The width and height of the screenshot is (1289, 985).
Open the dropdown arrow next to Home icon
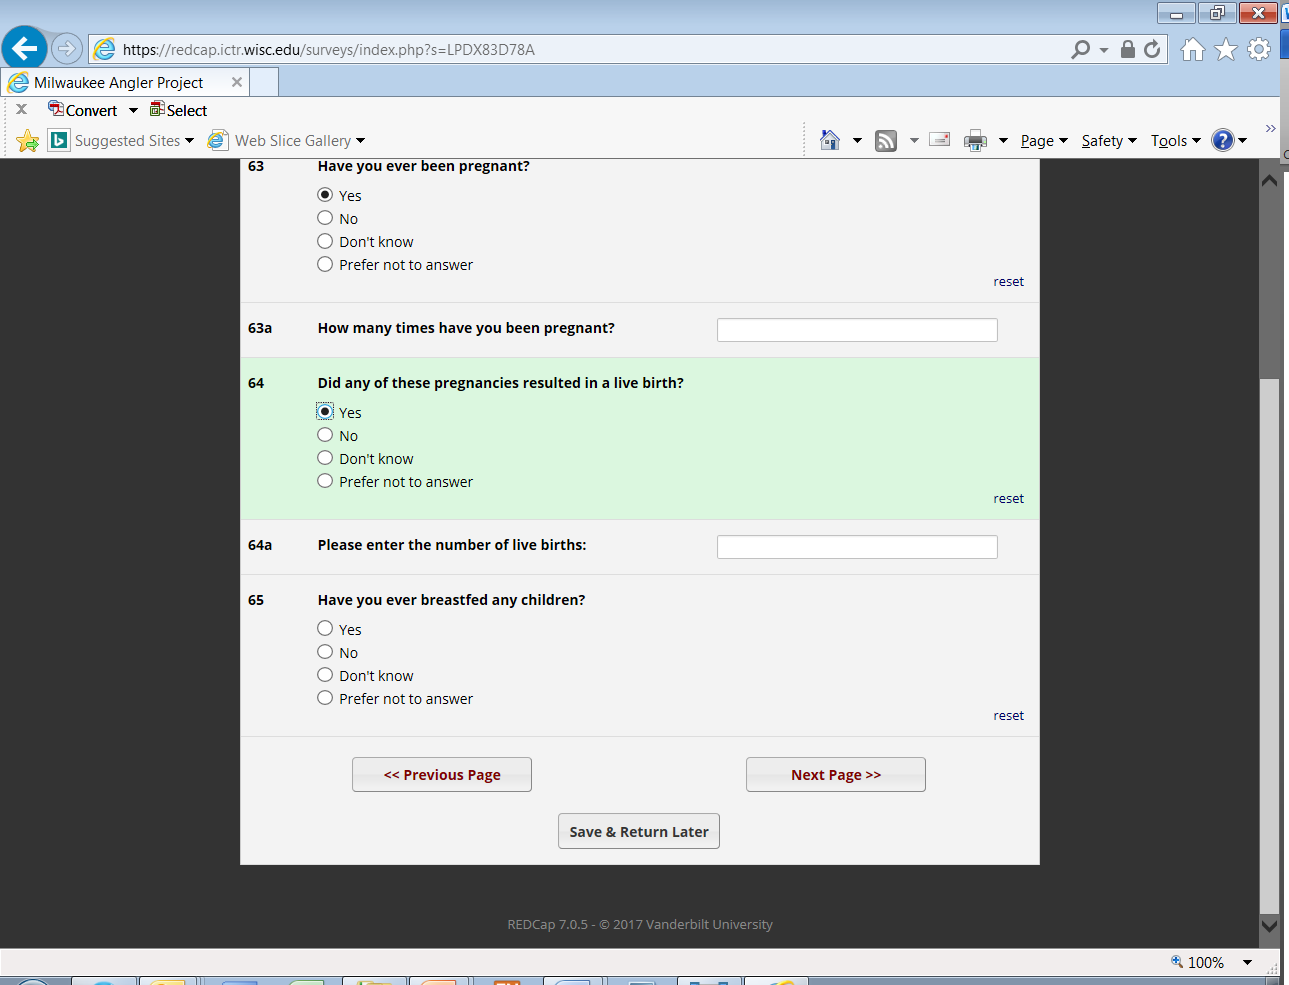(x=857, y=141)
